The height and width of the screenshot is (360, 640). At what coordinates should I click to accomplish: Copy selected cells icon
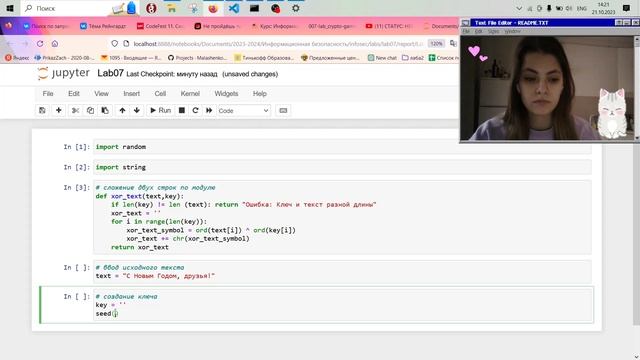point(90,111)
